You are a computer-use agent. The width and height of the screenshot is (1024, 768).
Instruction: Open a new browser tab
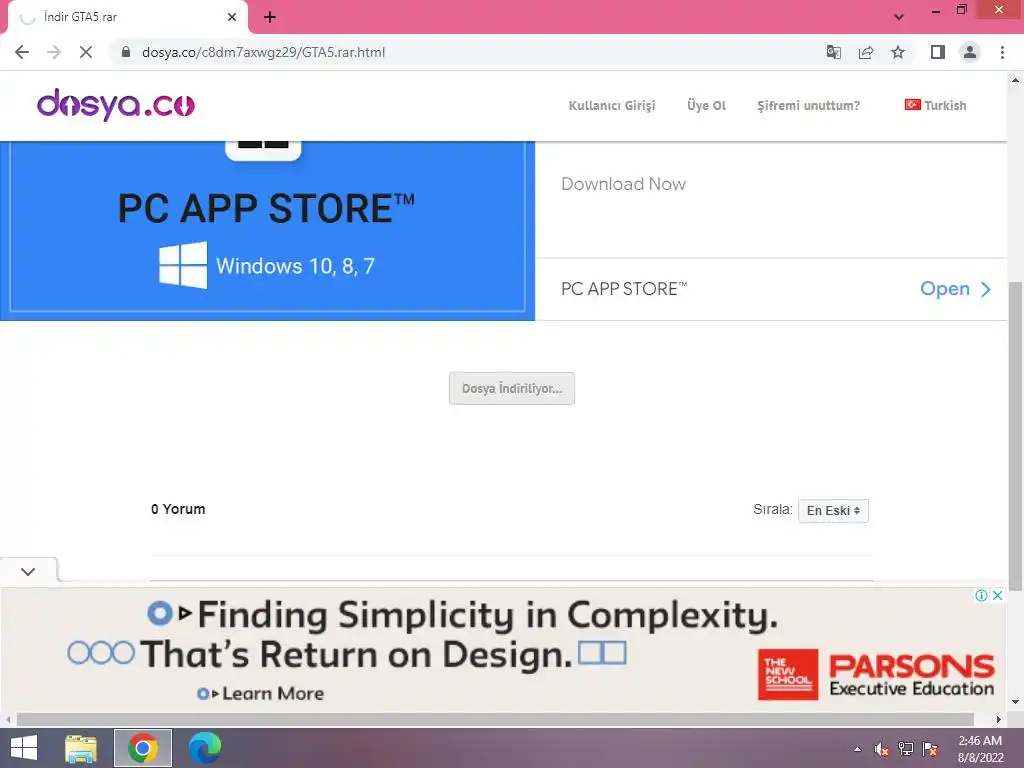tap(270, 17)
